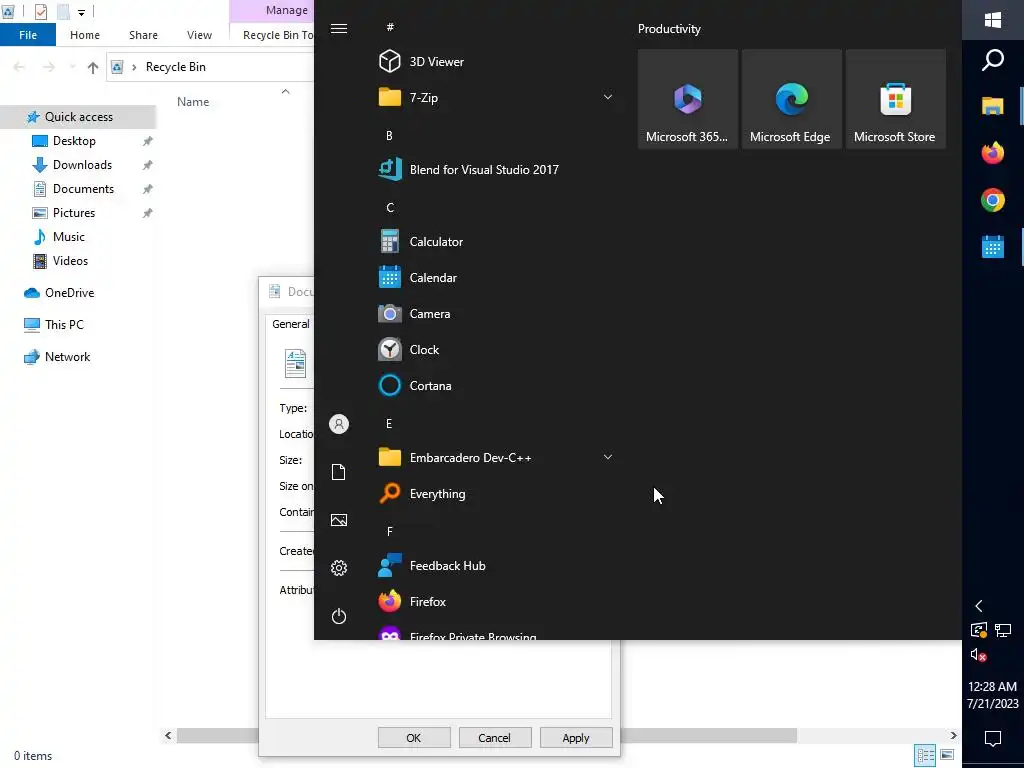Viewport: 1024px width, 768px height.
Task: Open taskbar Search magnifier
Action: click(993, 59)
